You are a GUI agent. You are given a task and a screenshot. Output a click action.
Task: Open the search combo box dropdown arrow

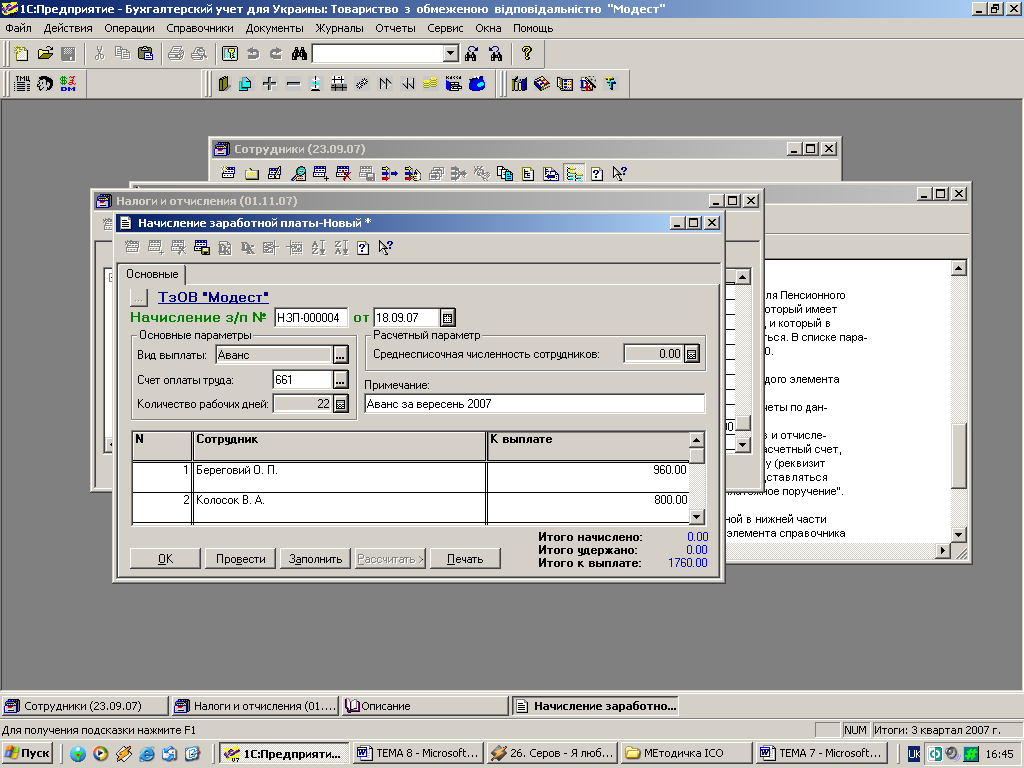451,54
